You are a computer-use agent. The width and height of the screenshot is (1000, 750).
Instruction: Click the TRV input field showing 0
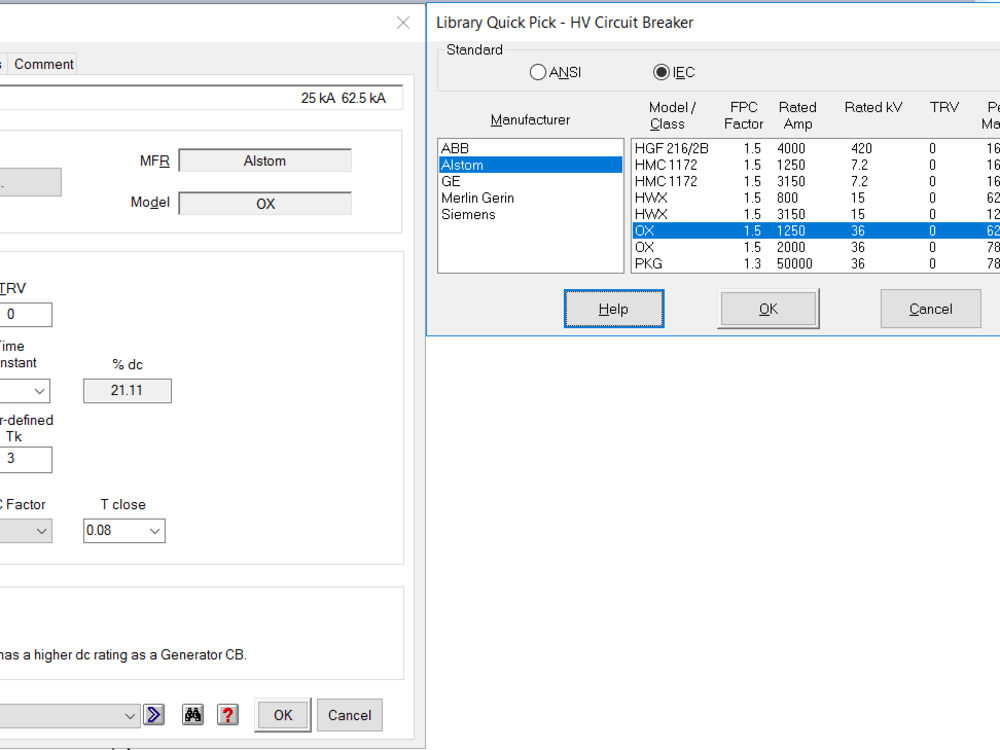(26, 314)
